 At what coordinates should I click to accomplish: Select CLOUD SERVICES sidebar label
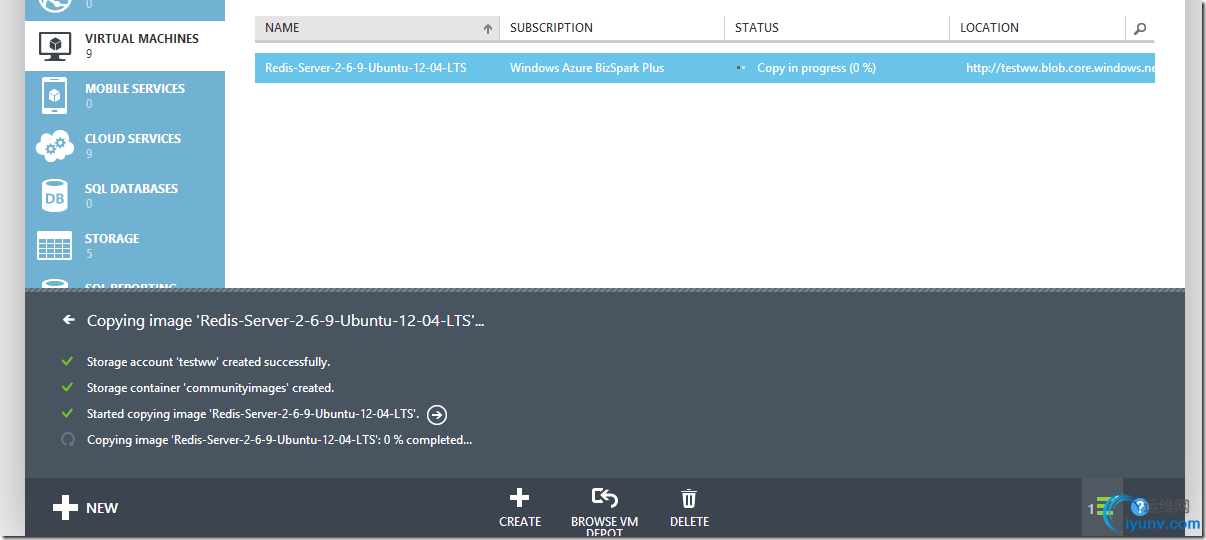pyautogui.click(x=133, y=139)
